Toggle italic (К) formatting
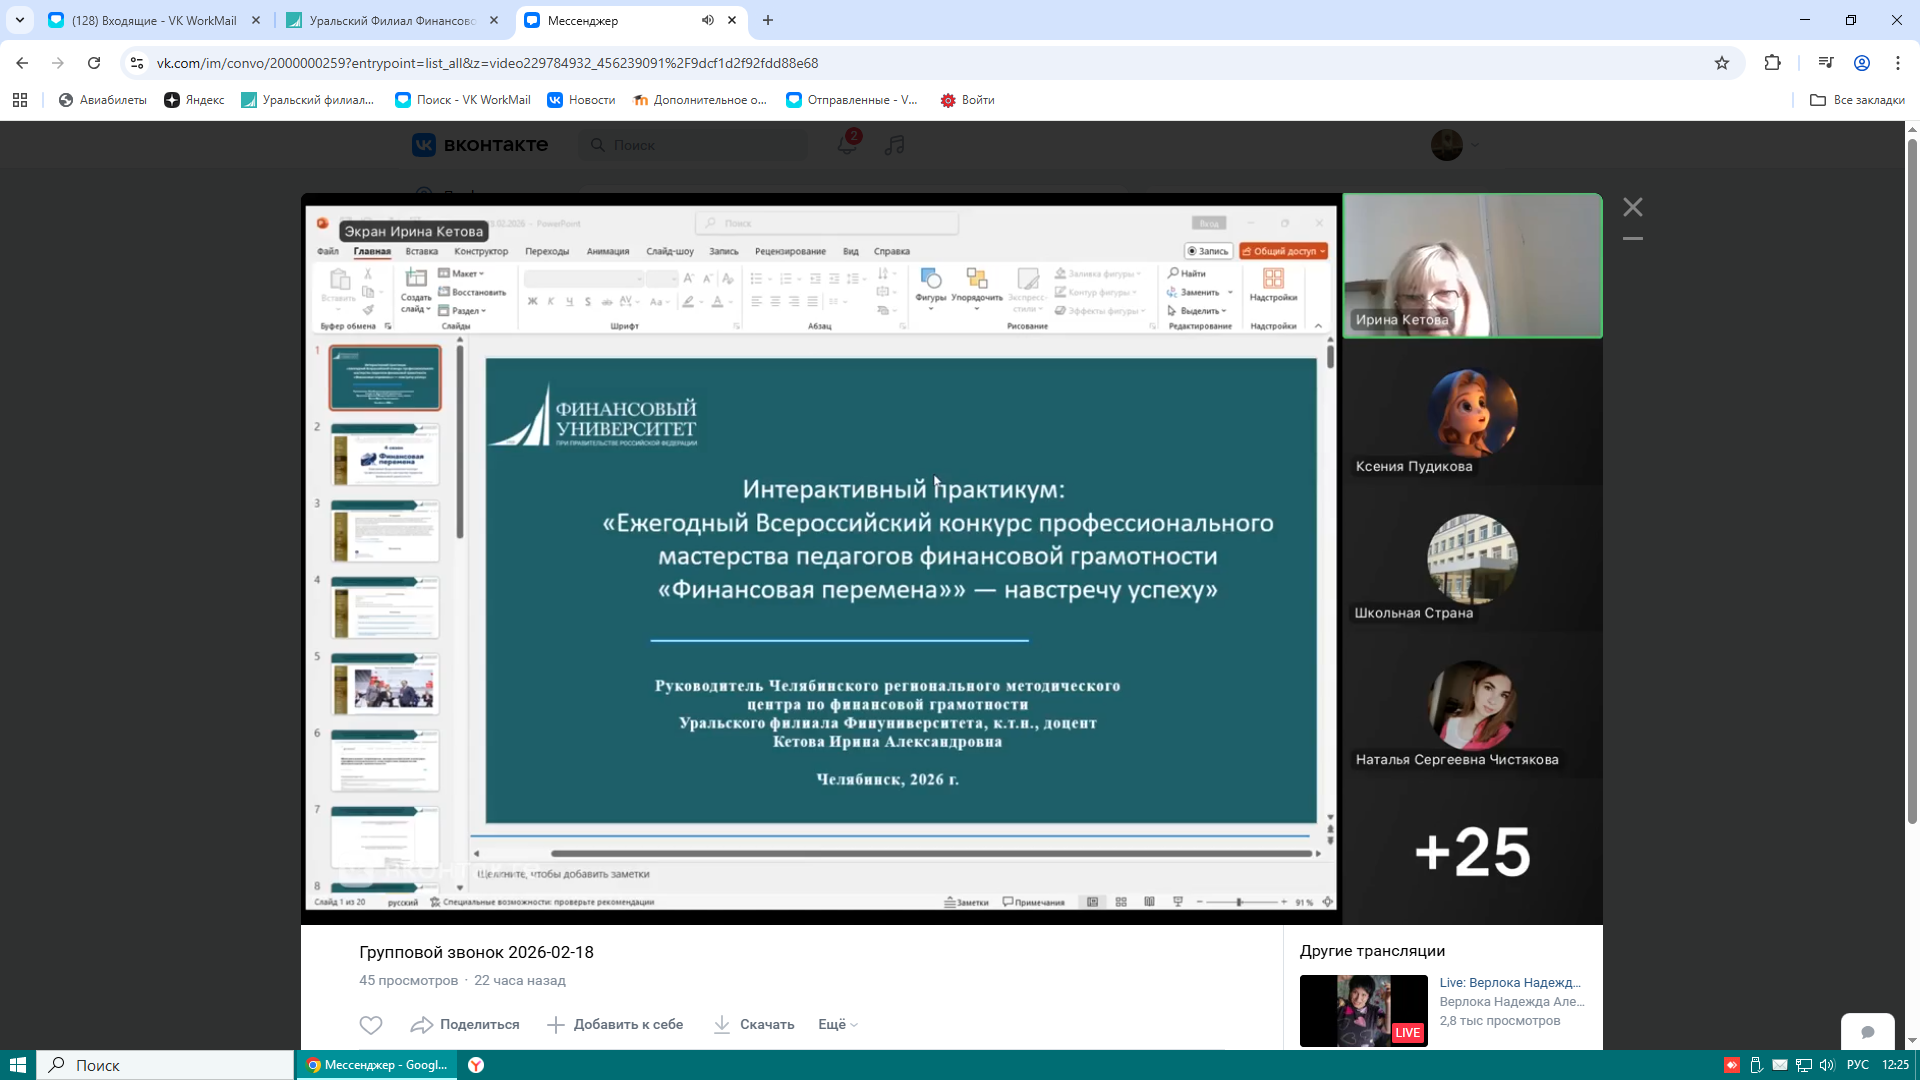This screenshot has width=1920, height=1080. tap(551, 301)
